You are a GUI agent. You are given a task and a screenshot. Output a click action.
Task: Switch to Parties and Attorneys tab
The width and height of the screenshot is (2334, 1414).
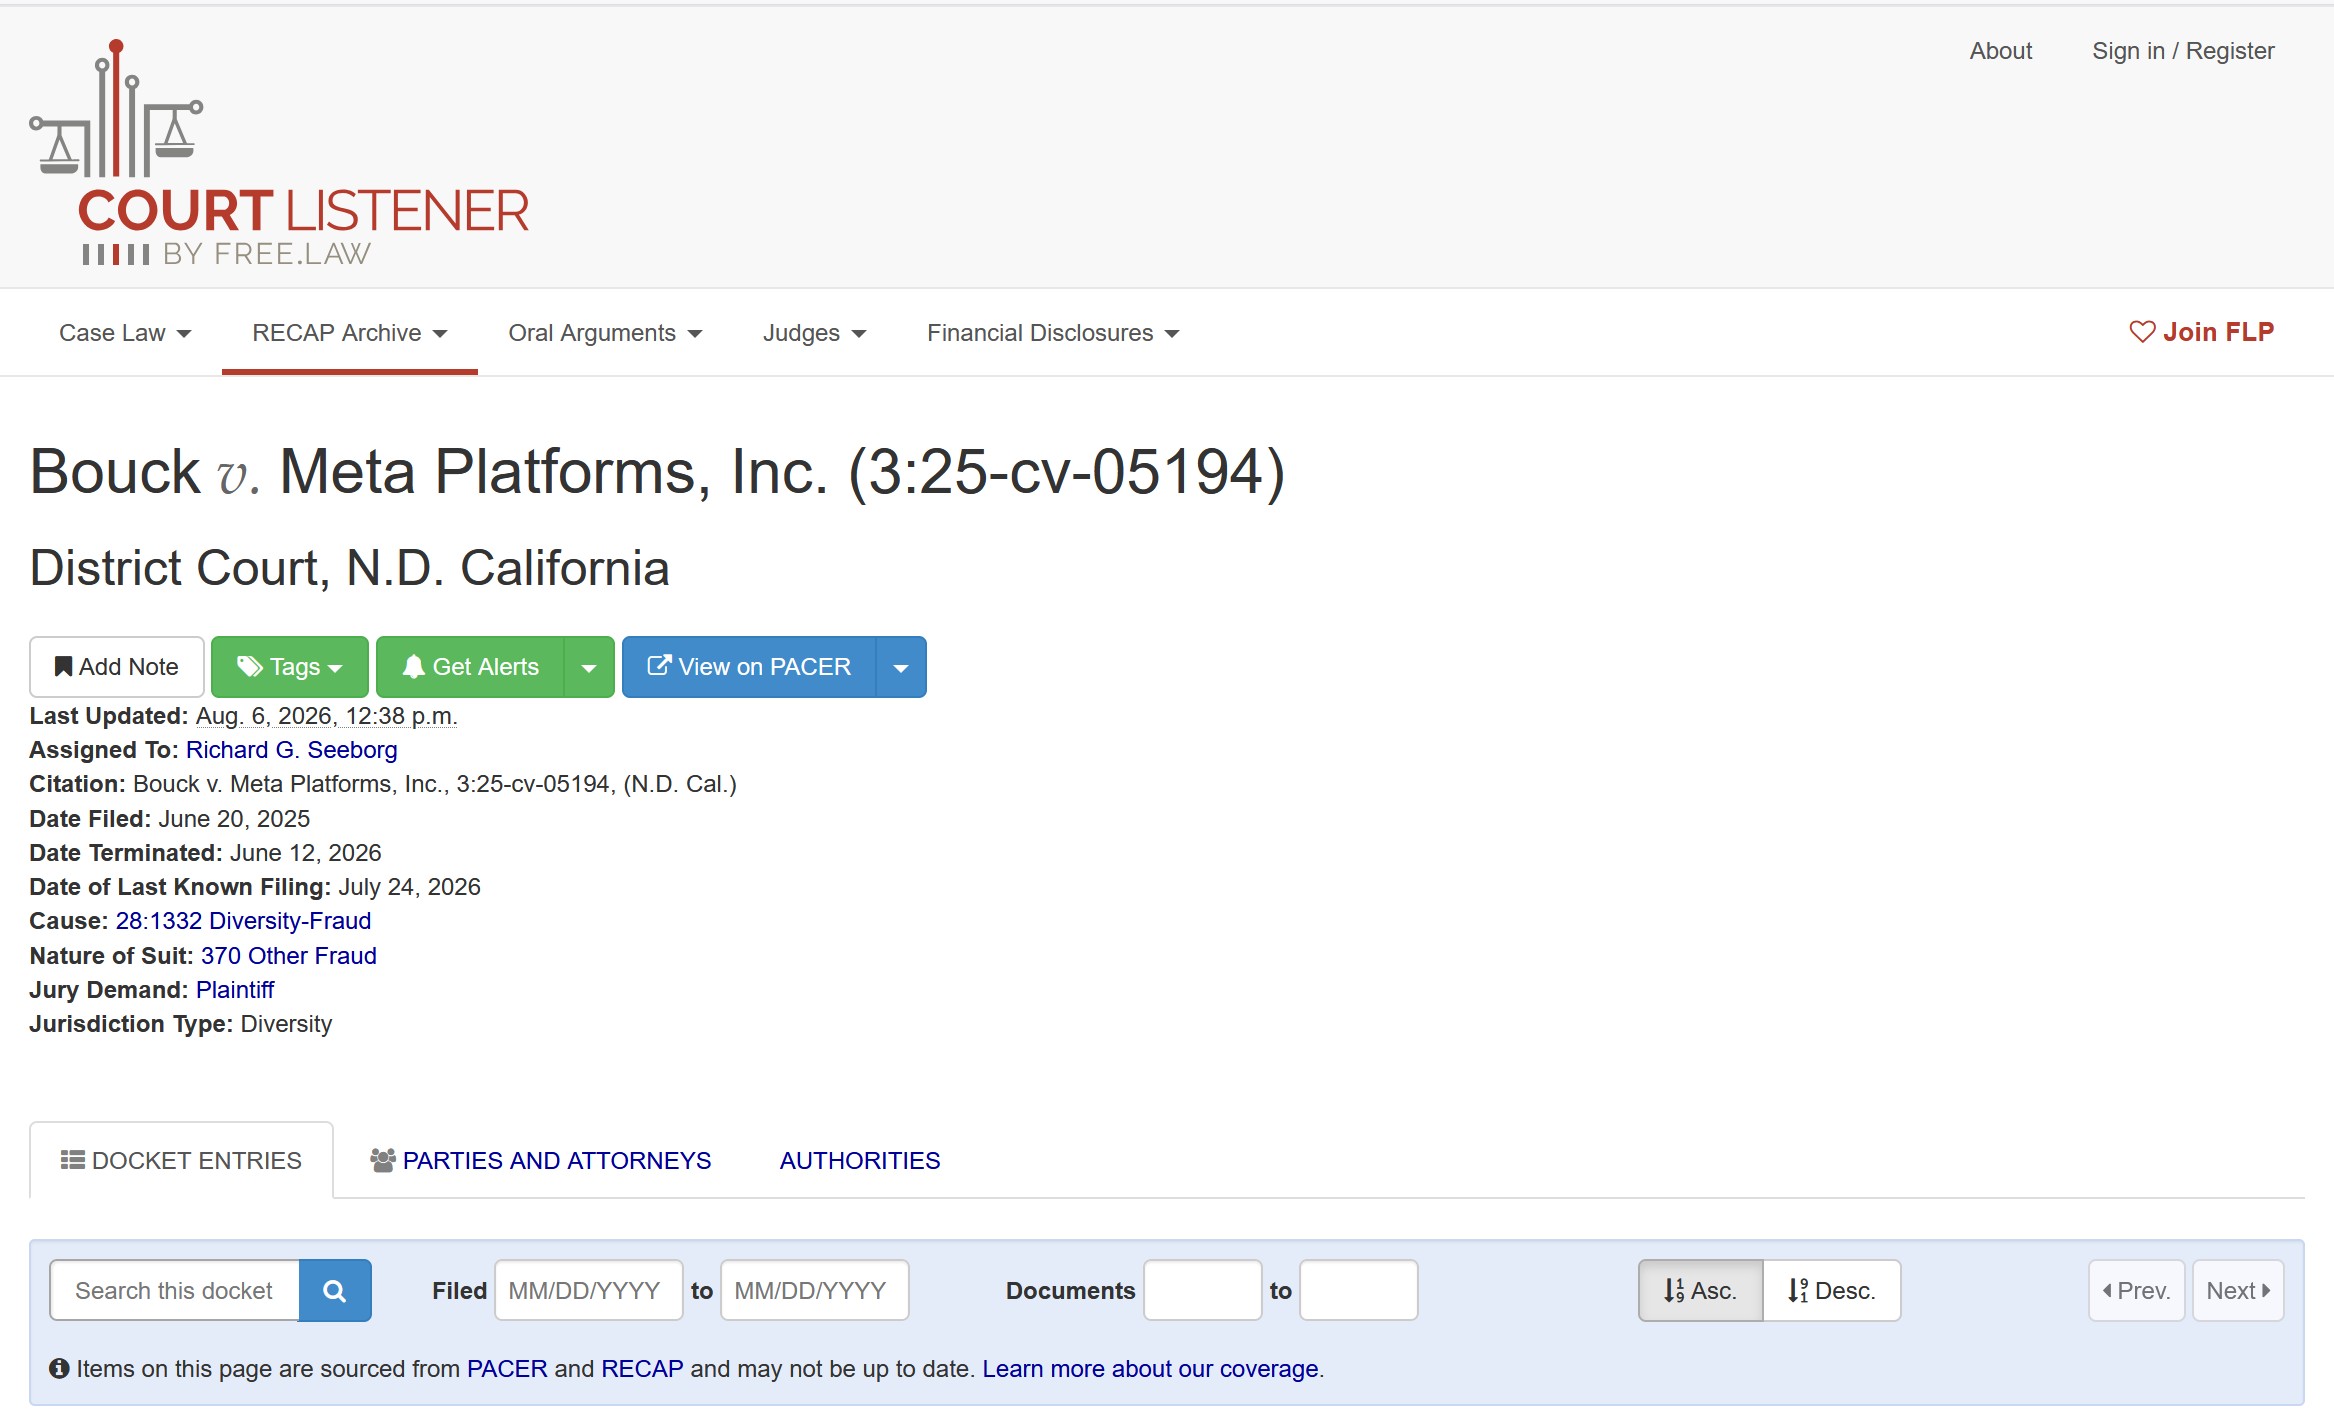click(x=540, y=1160)
